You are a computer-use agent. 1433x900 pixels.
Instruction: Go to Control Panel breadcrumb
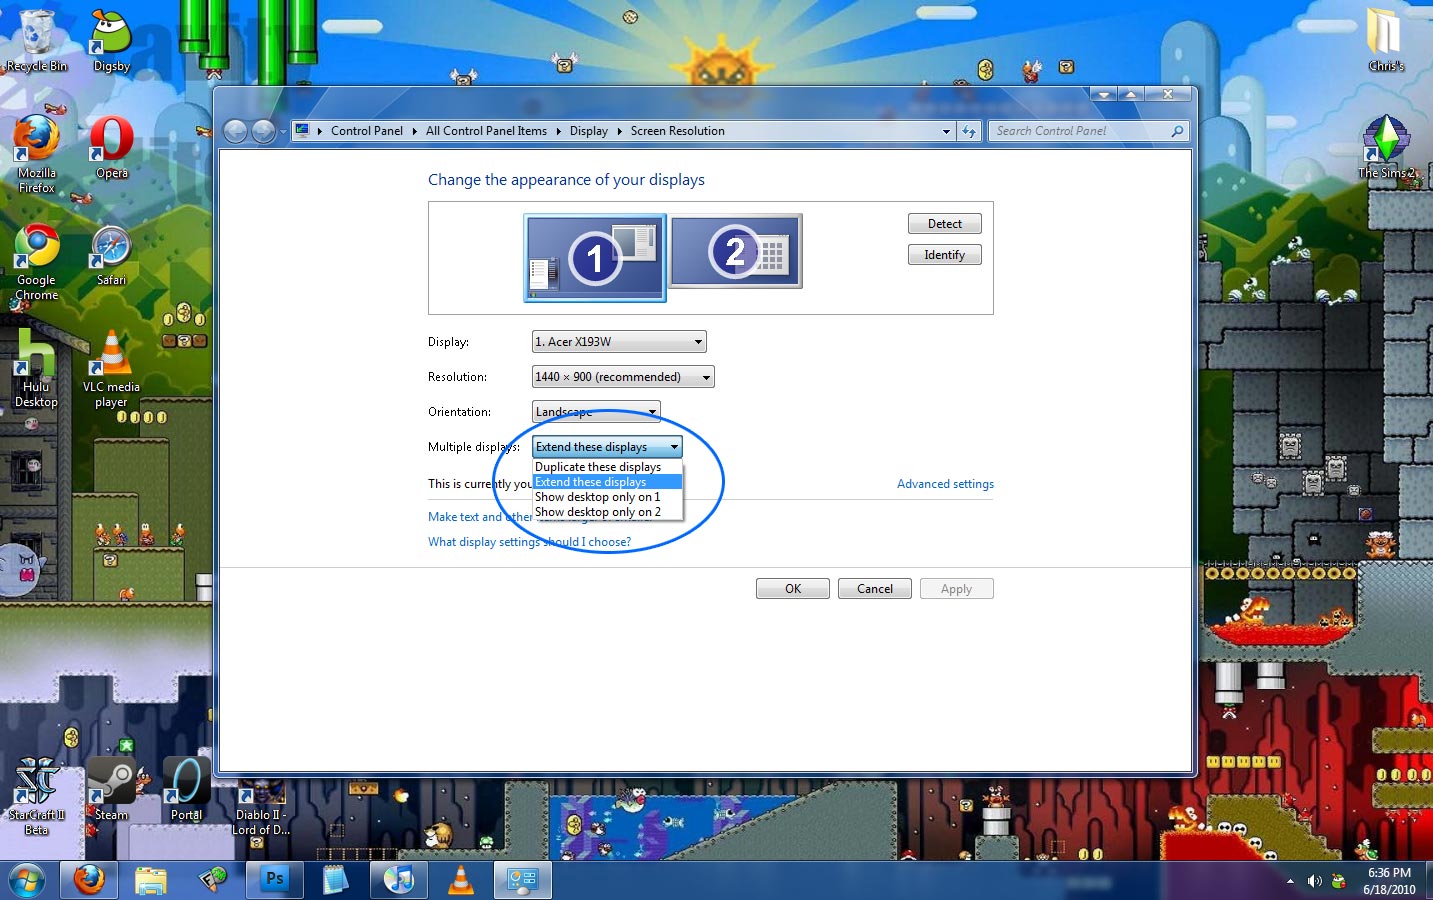pos(367,131)
